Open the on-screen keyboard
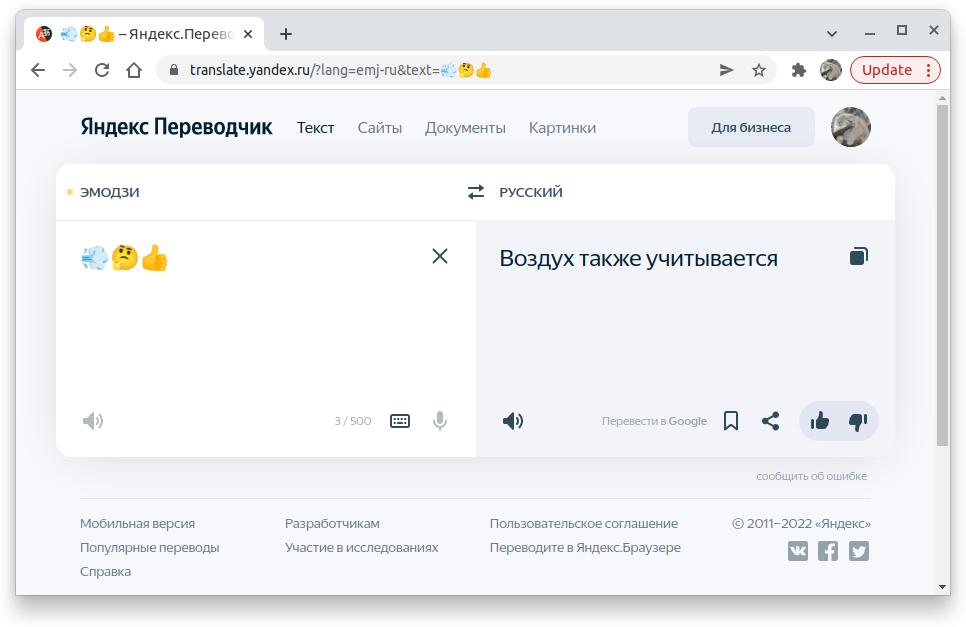The width and height of the screenshot is (966, 627). 400,421
